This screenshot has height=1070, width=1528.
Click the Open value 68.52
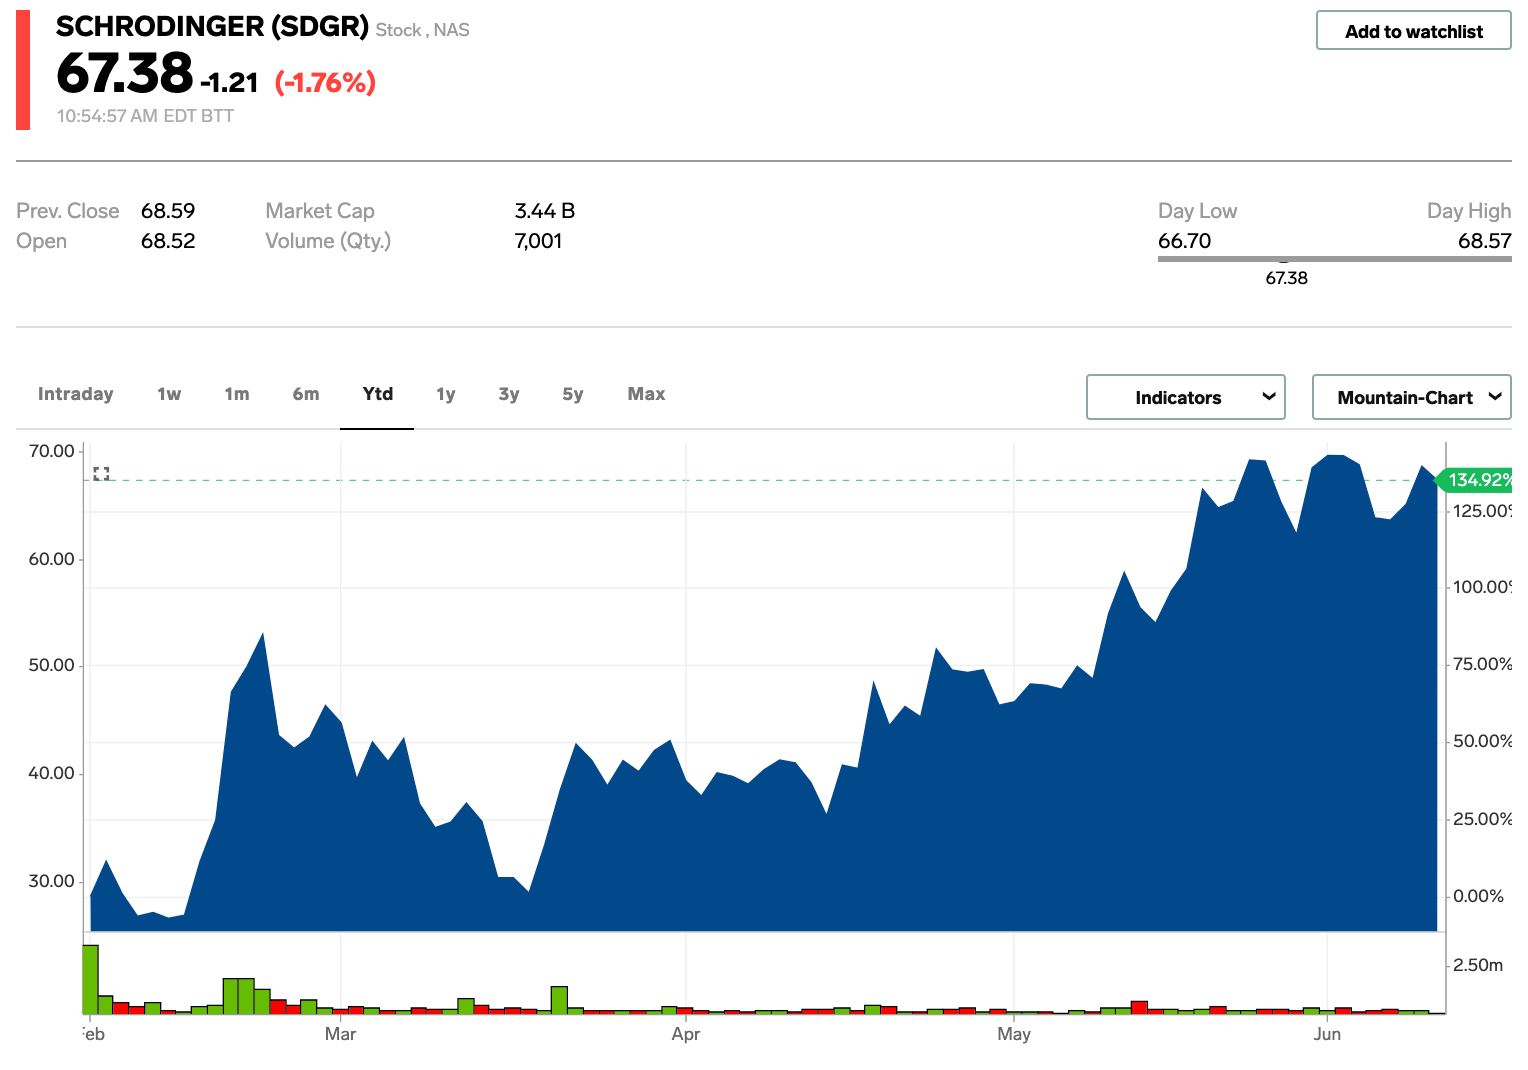point(168,241)
